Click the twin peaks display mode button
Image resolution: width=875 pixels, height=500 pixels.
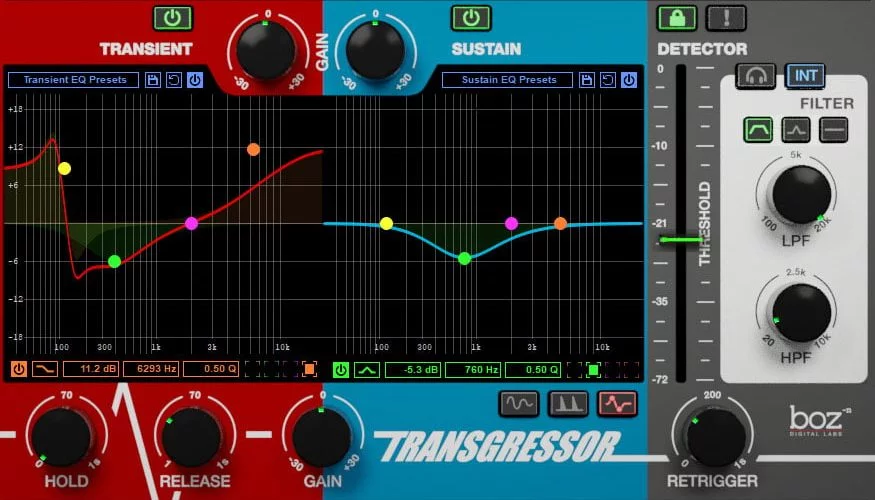(x=568, y=403)
